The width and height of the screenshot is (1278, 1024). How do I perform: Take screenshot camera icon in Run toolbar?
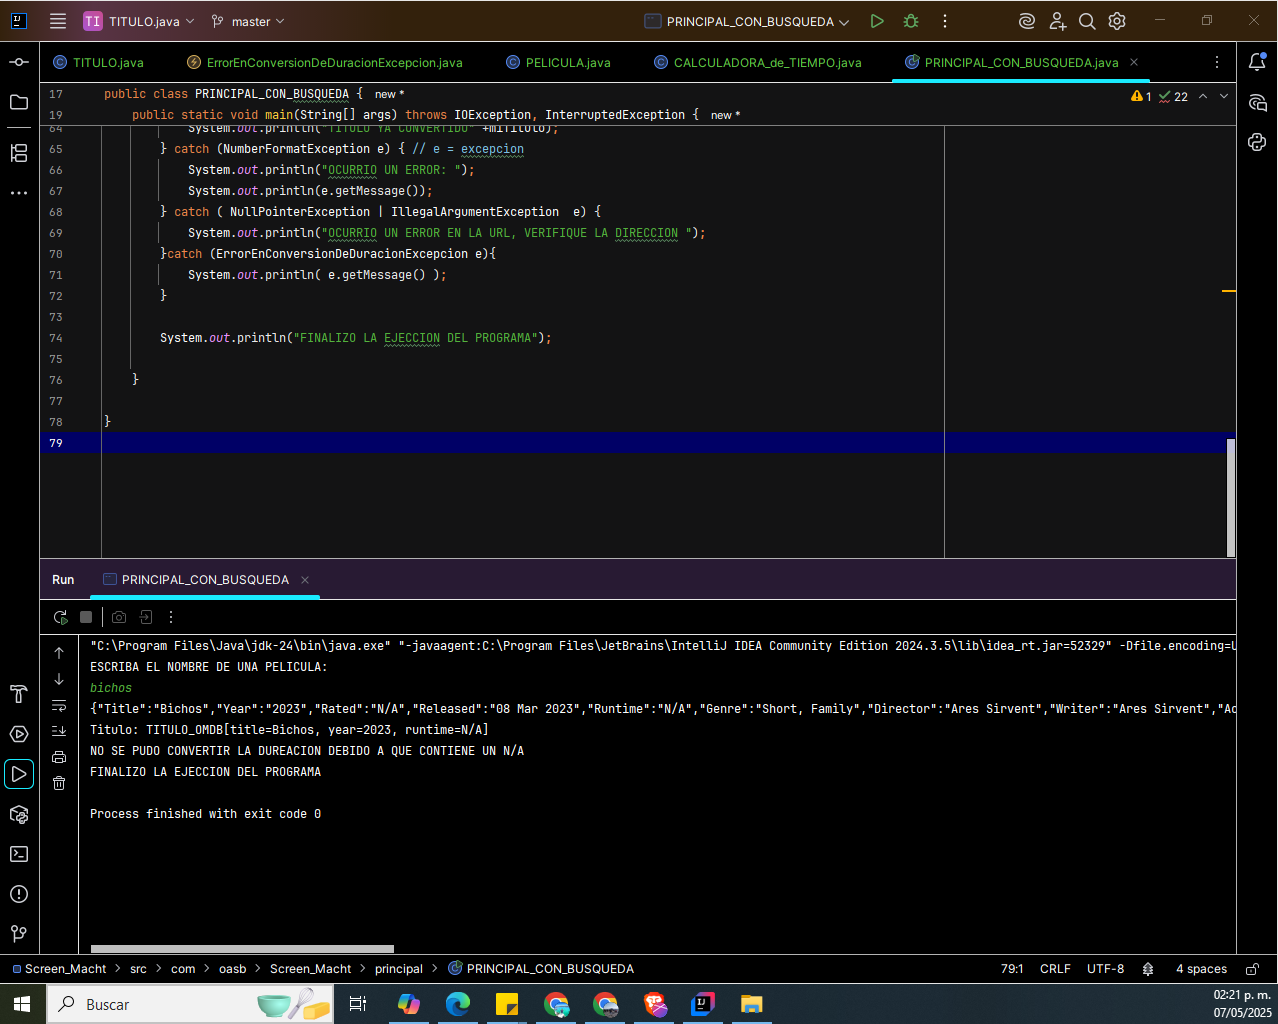pos(119,617)
